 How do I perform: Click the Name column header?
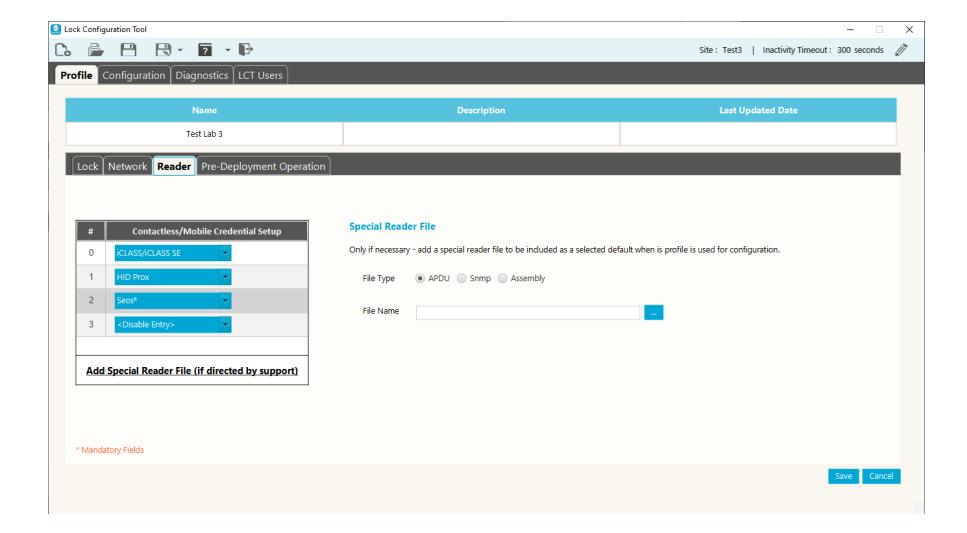[x=204, y=110]
